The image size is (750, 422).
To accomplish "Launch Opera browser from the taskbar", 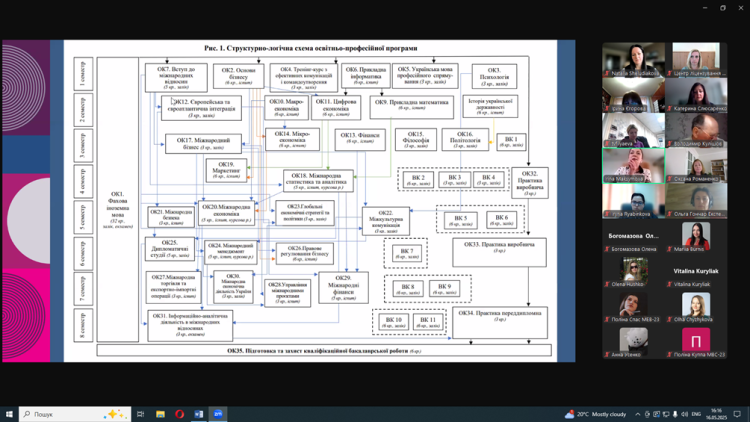I will [x=180, y=414].
